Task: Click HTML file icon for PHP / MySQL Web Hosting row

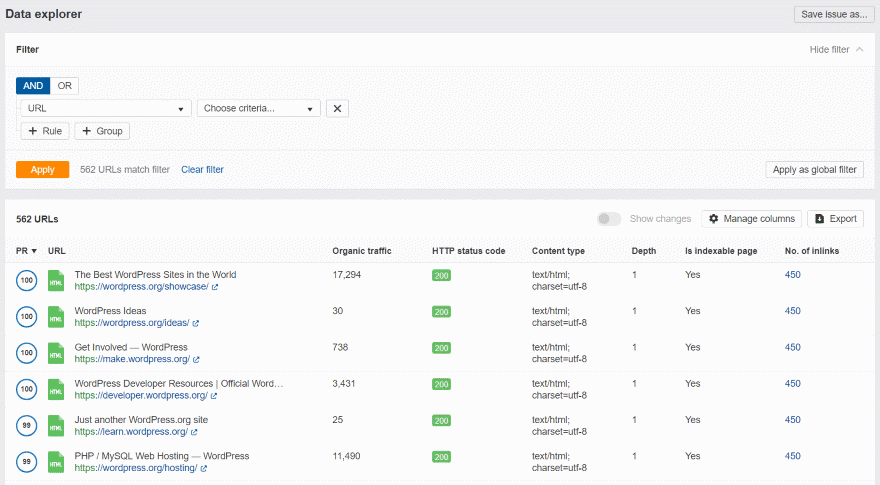Action: pyautogui.click(x=57, y=462)
